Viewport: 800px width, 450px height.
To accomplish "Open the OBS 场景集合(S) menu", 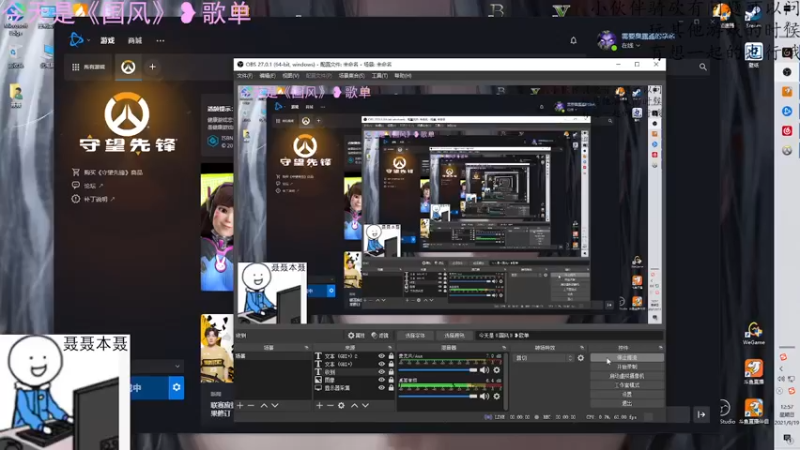I will coord(352,76).
